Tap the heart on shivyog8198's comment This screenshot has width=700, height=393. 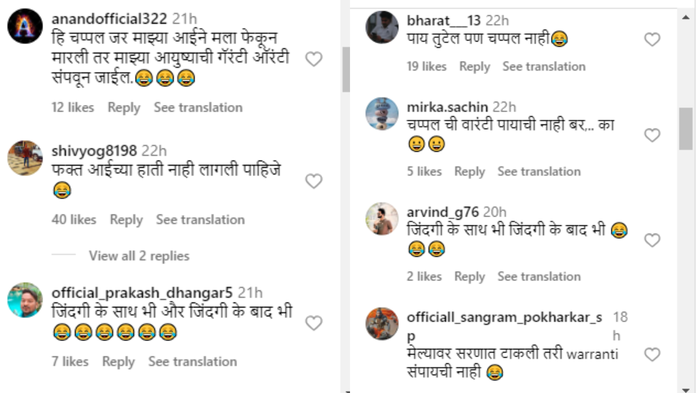(x=314, y=181)
